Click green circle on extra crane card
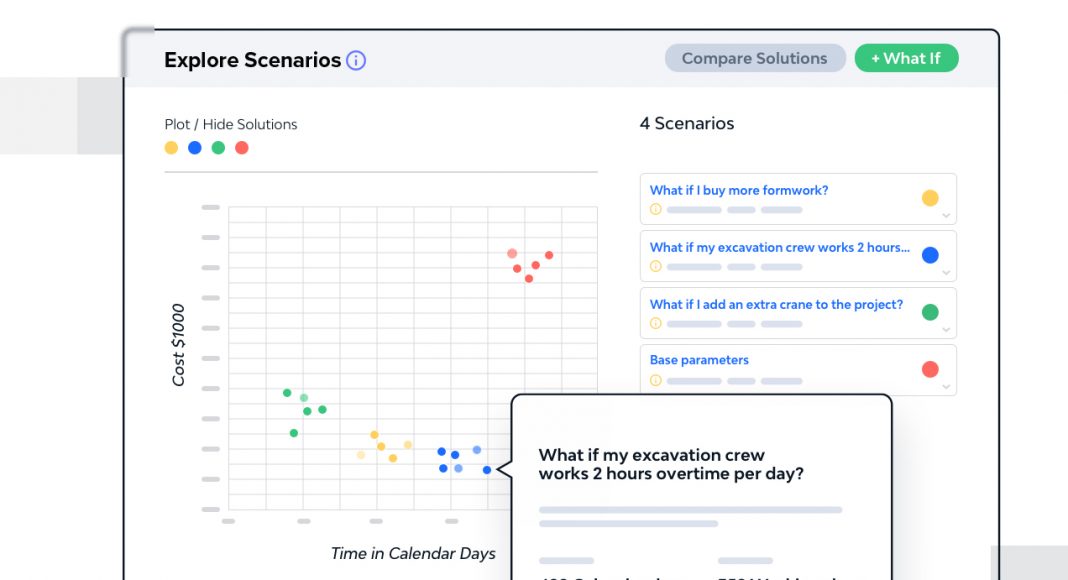The width and height of the screenshot is (1068, 580). coord(930,312)
